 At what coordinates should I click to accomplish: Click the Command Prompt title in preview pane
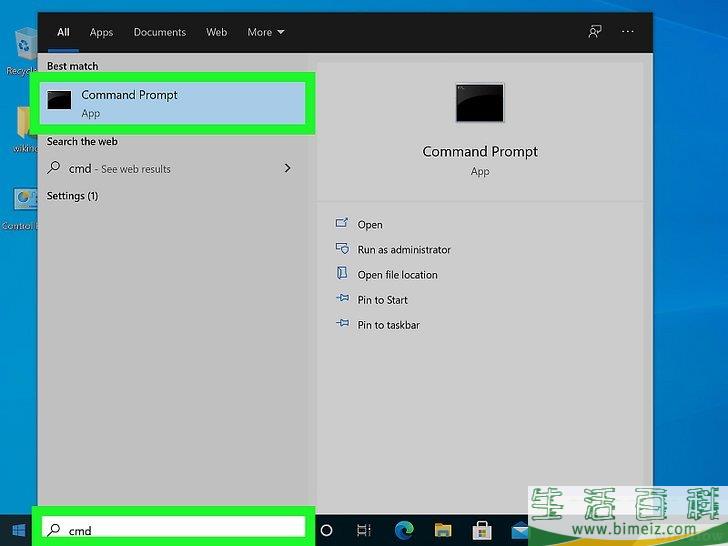pyautogui.click(x=480, y=152)
